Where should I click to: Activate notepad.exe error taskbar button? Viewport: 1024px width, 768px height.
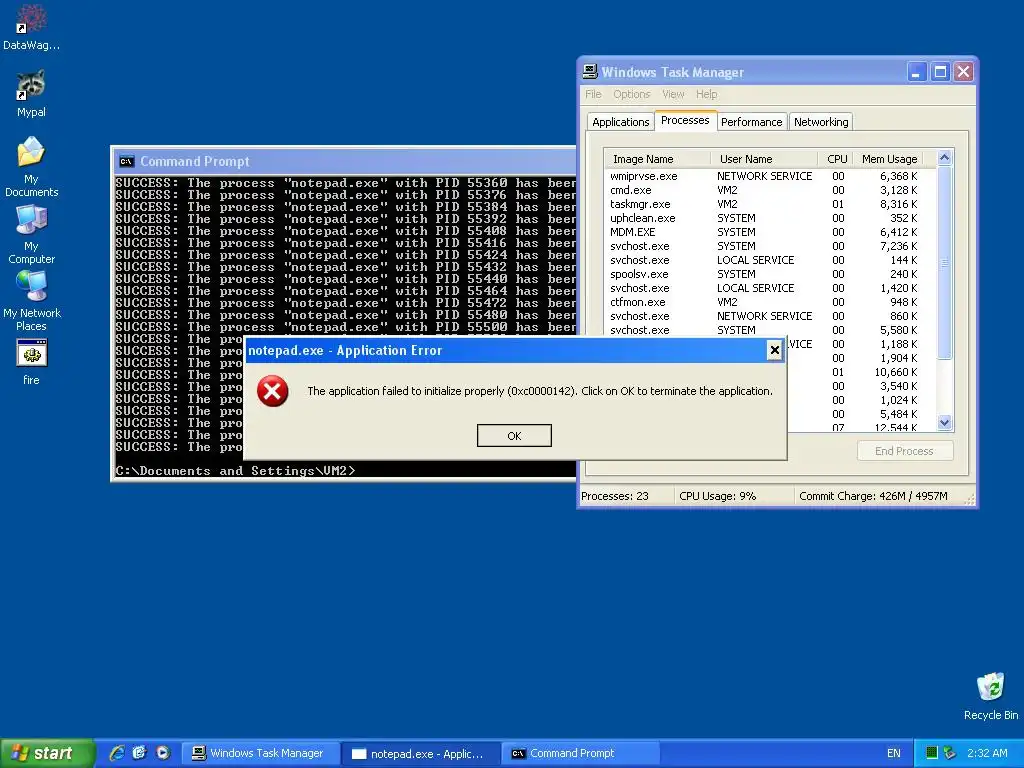pos(420,753)
